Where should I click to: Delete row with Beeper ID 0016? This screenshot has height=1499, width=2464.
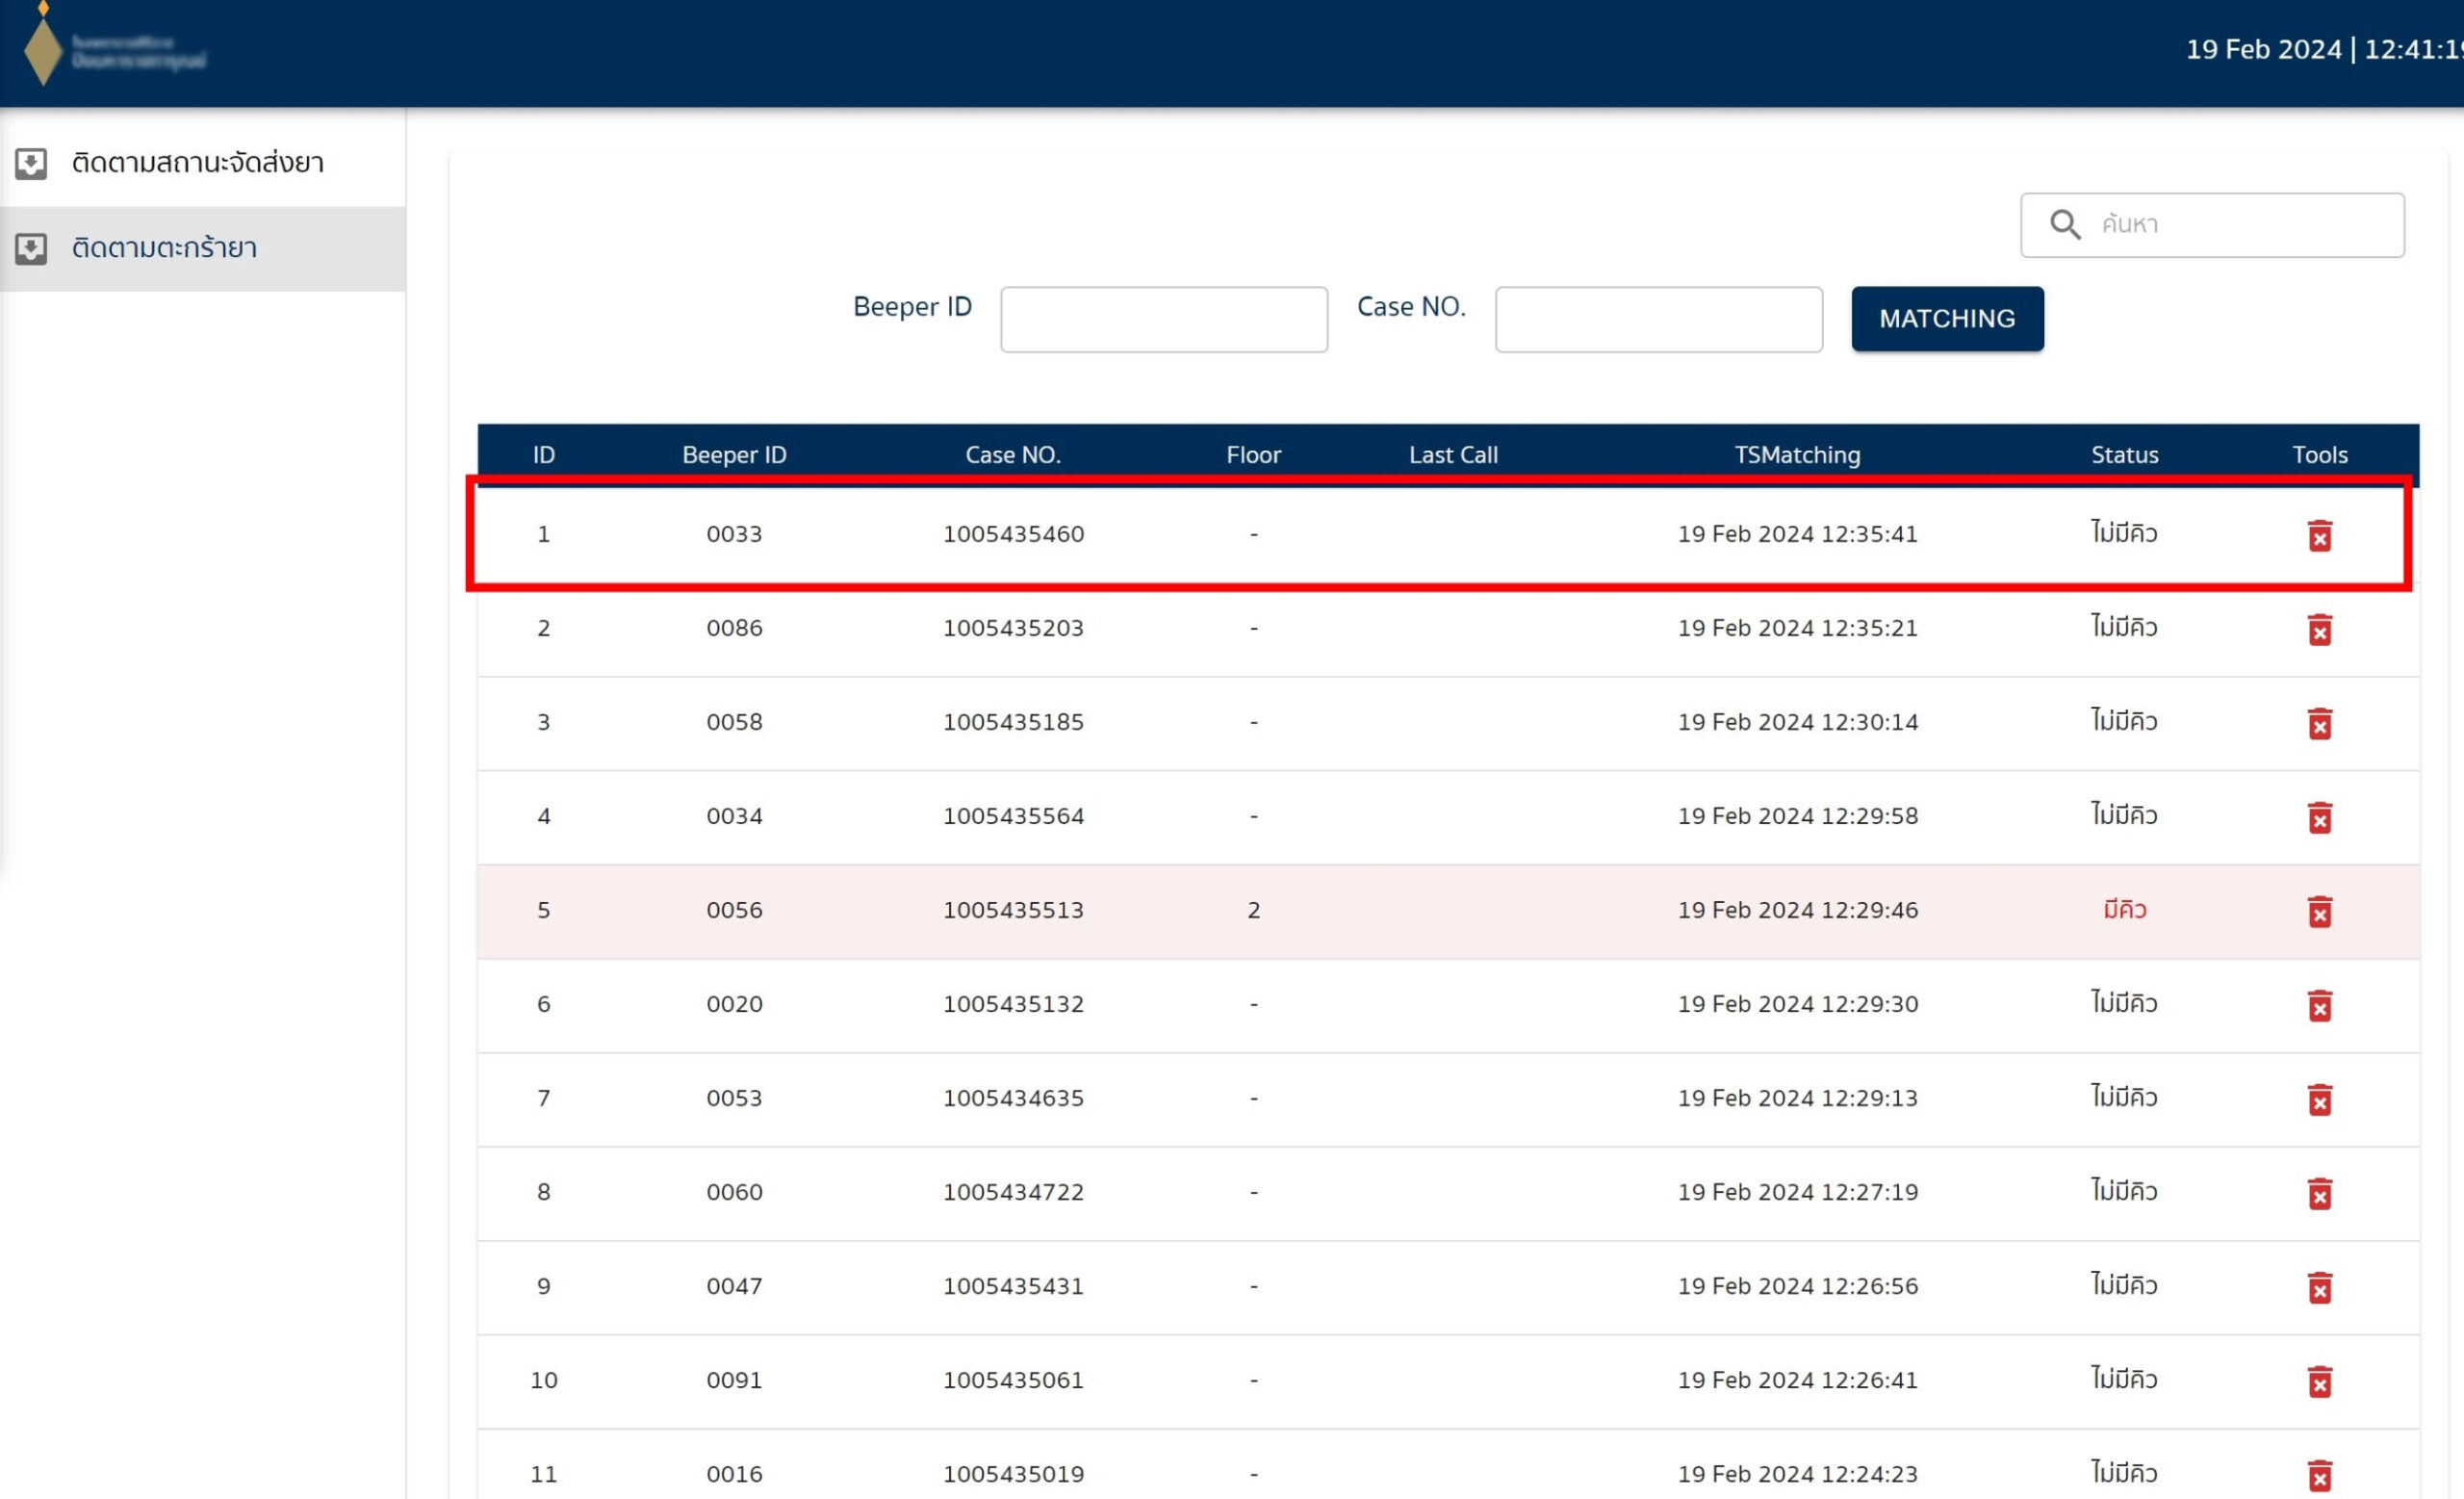click(x=2319, y=1476)
